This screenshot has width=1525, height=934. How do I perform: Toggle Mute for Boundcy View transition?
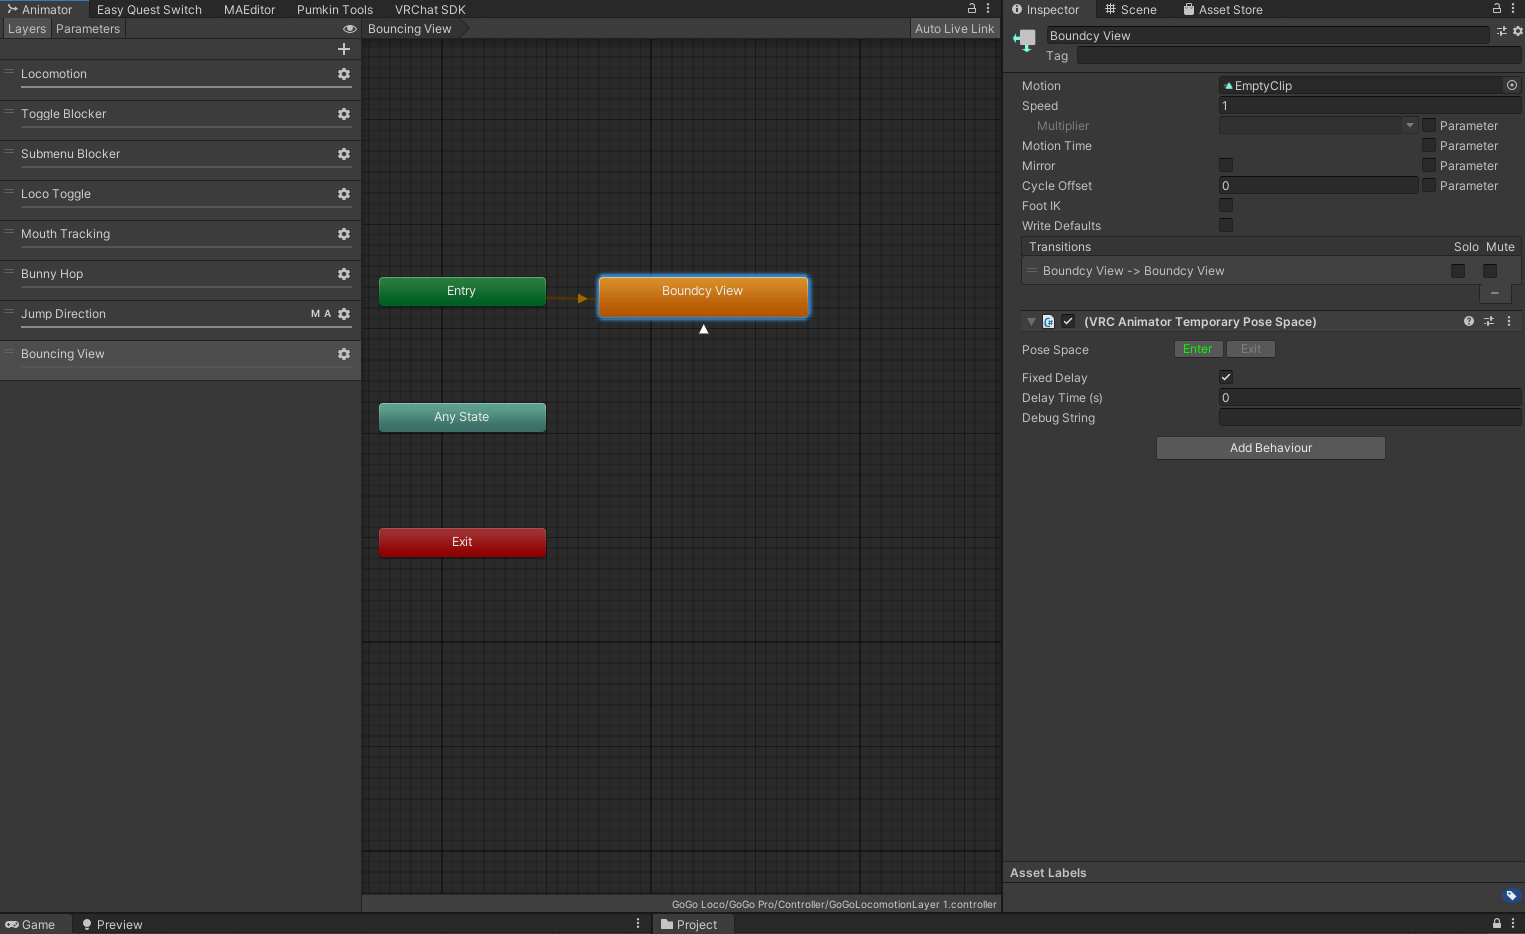(1490, 271)
